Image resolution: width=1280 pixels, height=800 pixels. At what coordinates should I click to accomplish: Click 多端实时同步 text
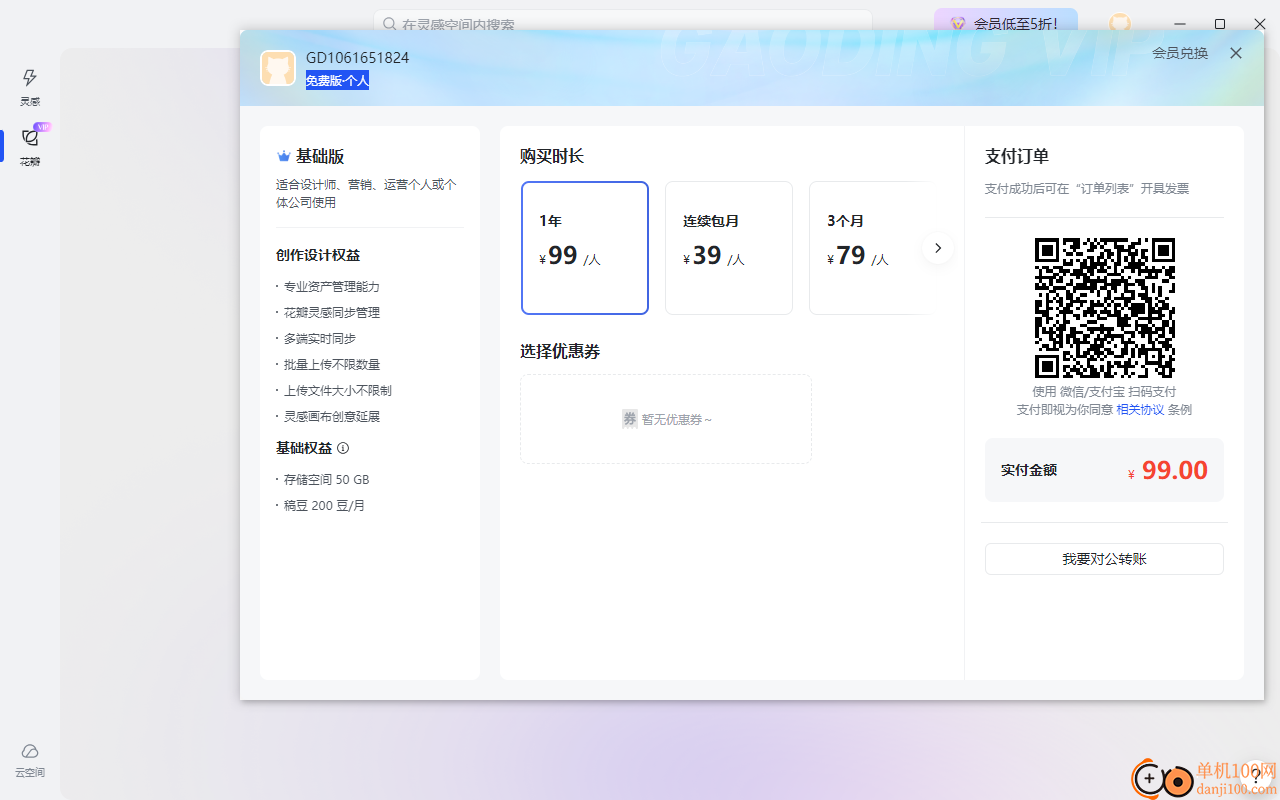click(319, 339)
